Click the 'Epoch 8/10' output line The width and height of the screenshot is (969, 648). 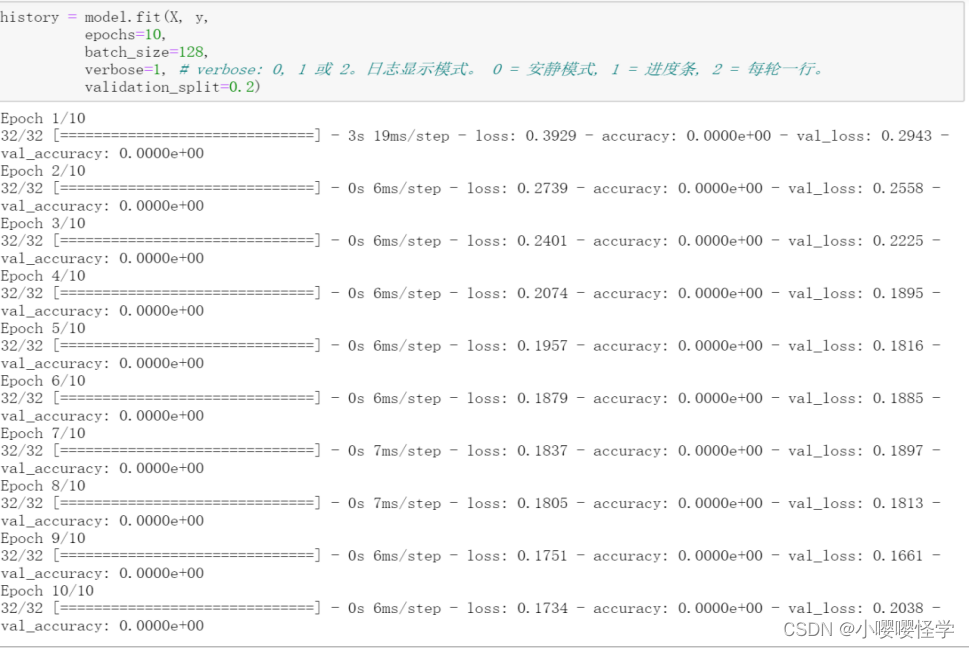coord(43,486)
